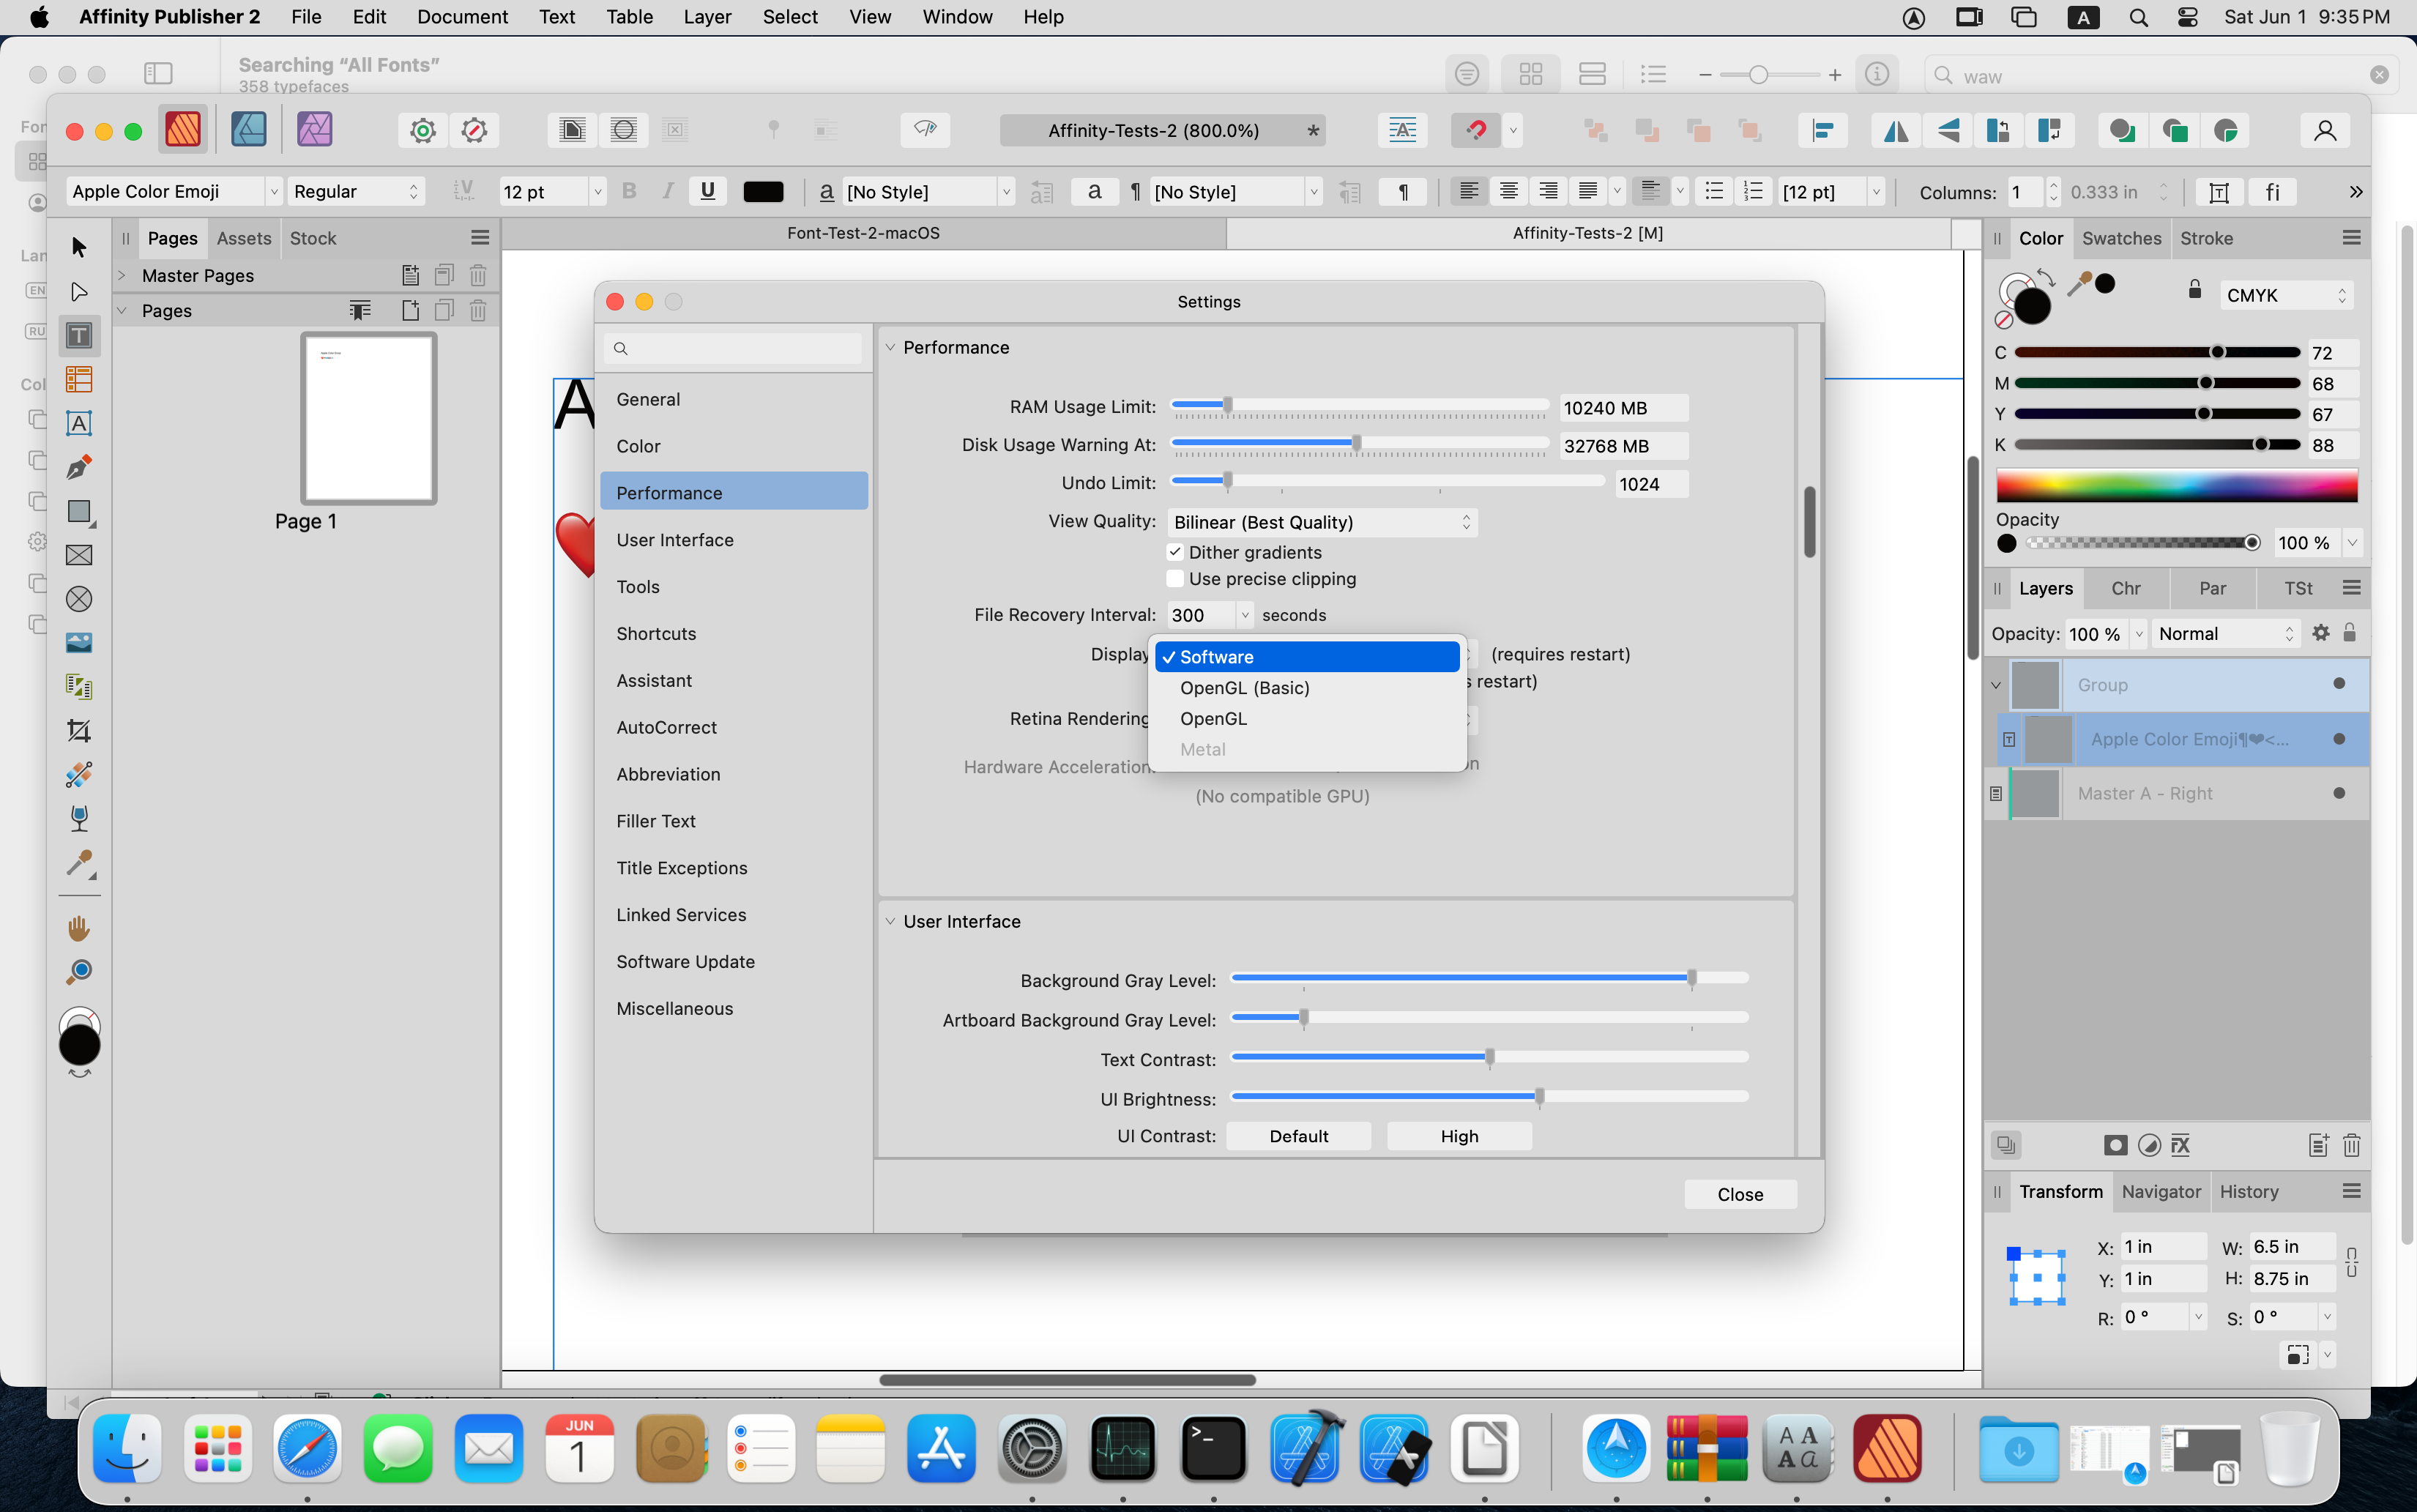The height and width of the screenshot is (1512, 2417).
Task: Collapse the User Interface section
Action: (890, 921)
